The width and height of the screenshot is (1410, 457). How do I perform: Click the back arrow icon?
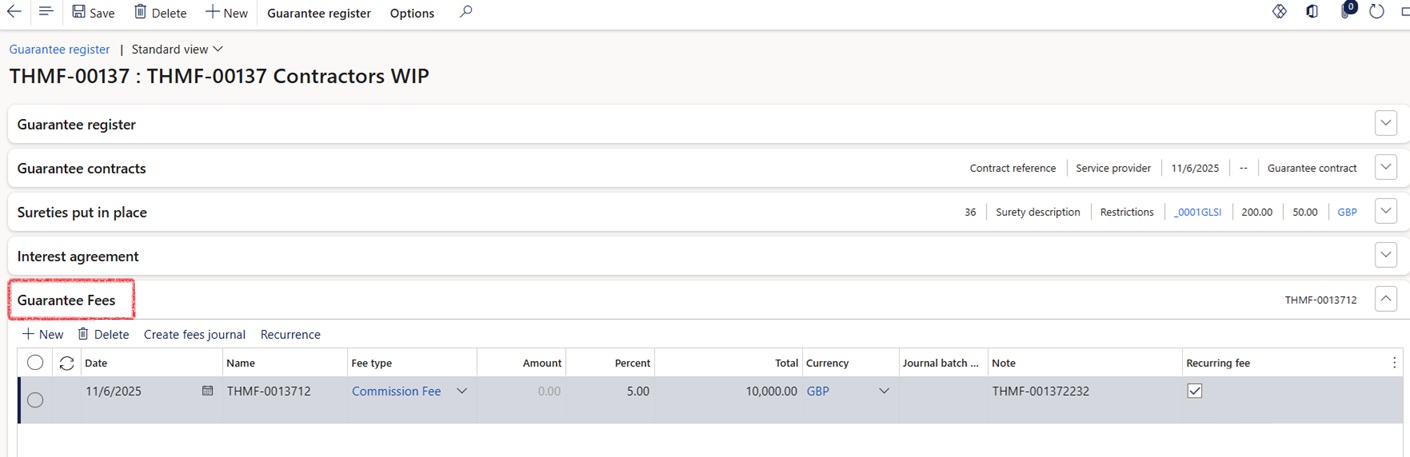[x=14, y=12]
